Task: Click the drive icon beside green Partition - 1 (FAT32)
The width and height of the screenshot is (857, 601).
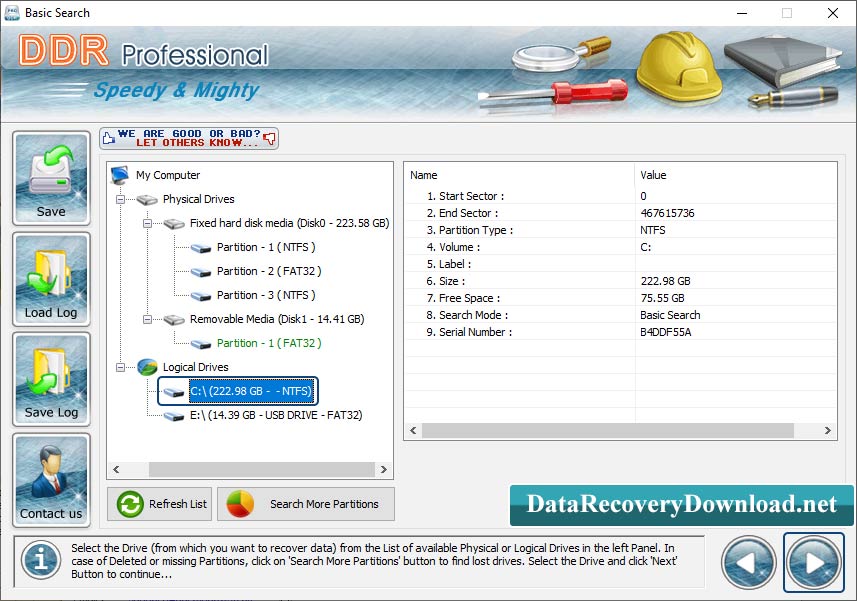Action: pos(201,344)
